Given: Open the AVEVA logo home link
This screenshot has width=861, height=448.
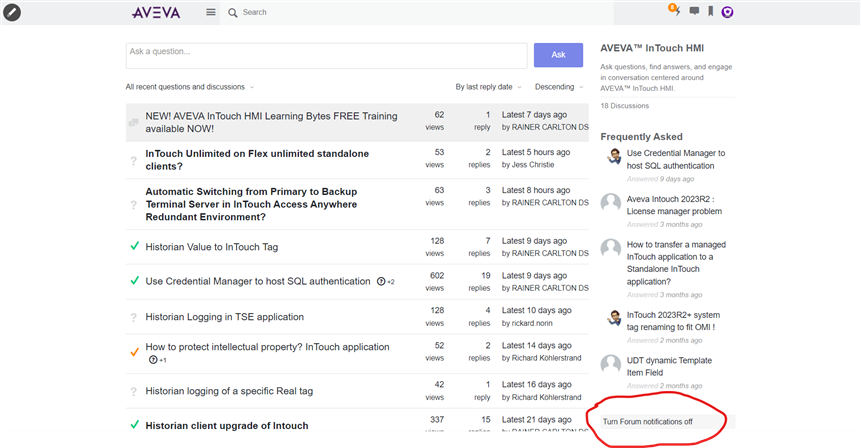Looking at the screenshot, I should 156,12.
